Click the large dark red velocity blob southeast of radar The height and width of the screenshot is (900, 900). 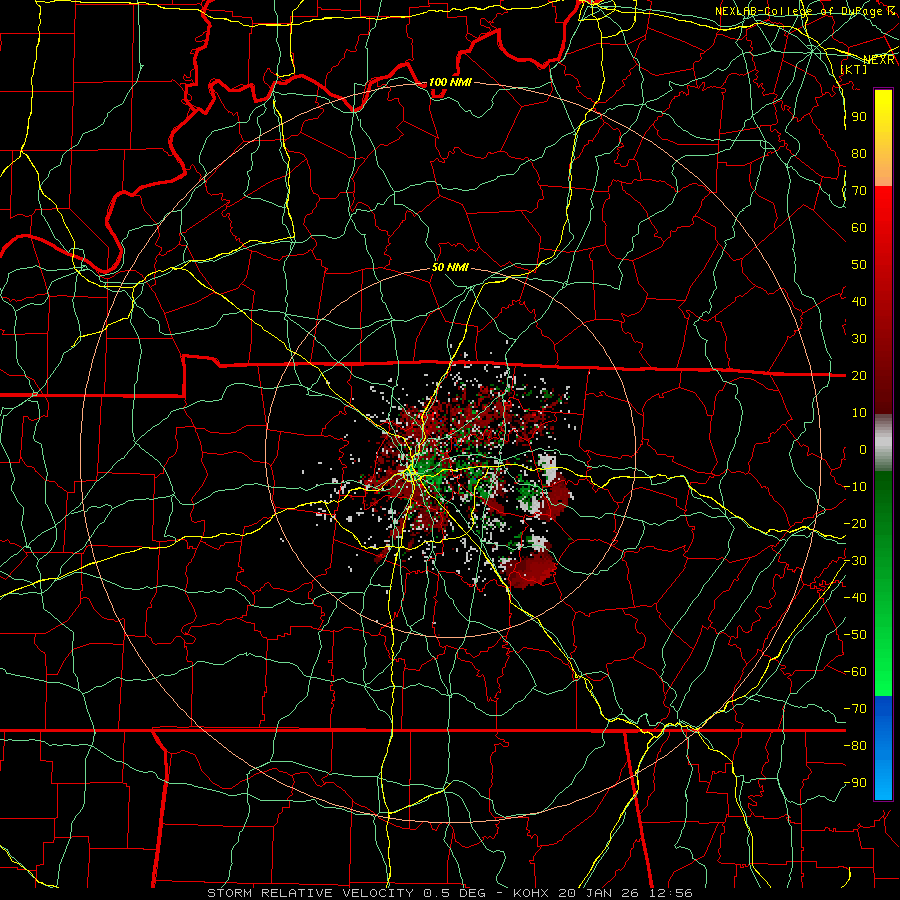[533, 568]
